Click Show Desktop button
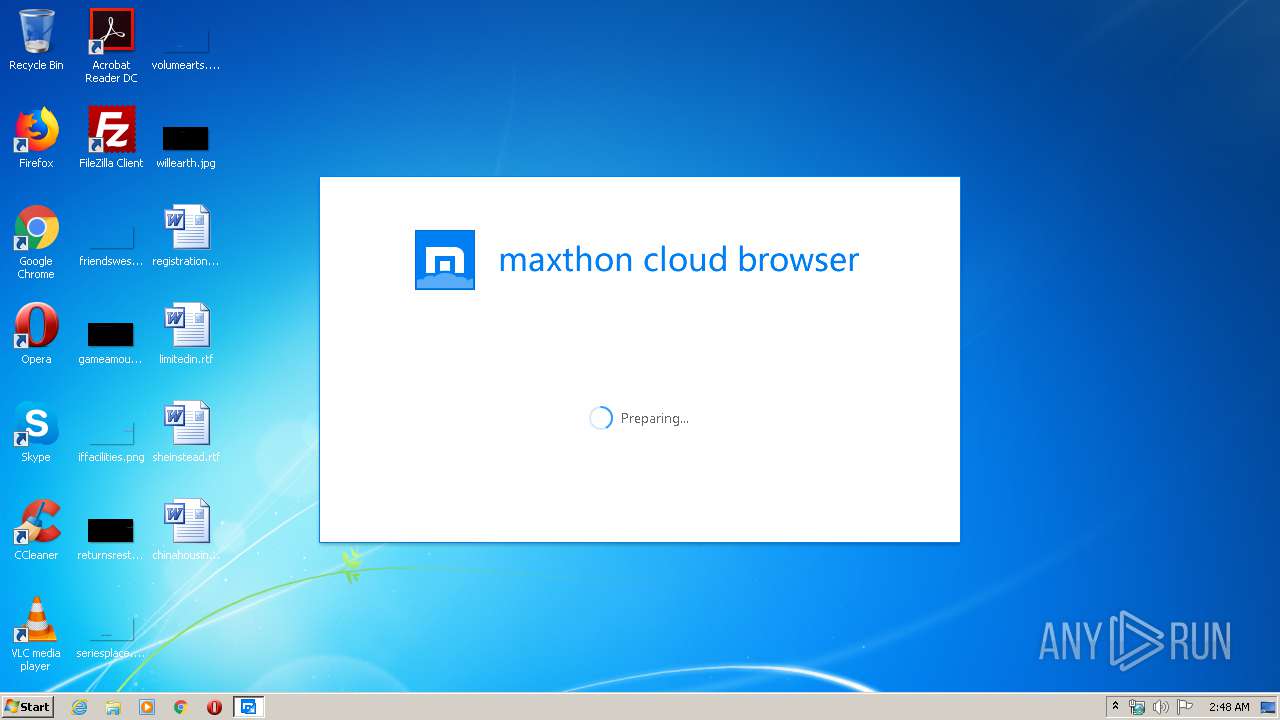Image resolution: width=1280 pixels, height=720 pixels. pos(1269,707)
